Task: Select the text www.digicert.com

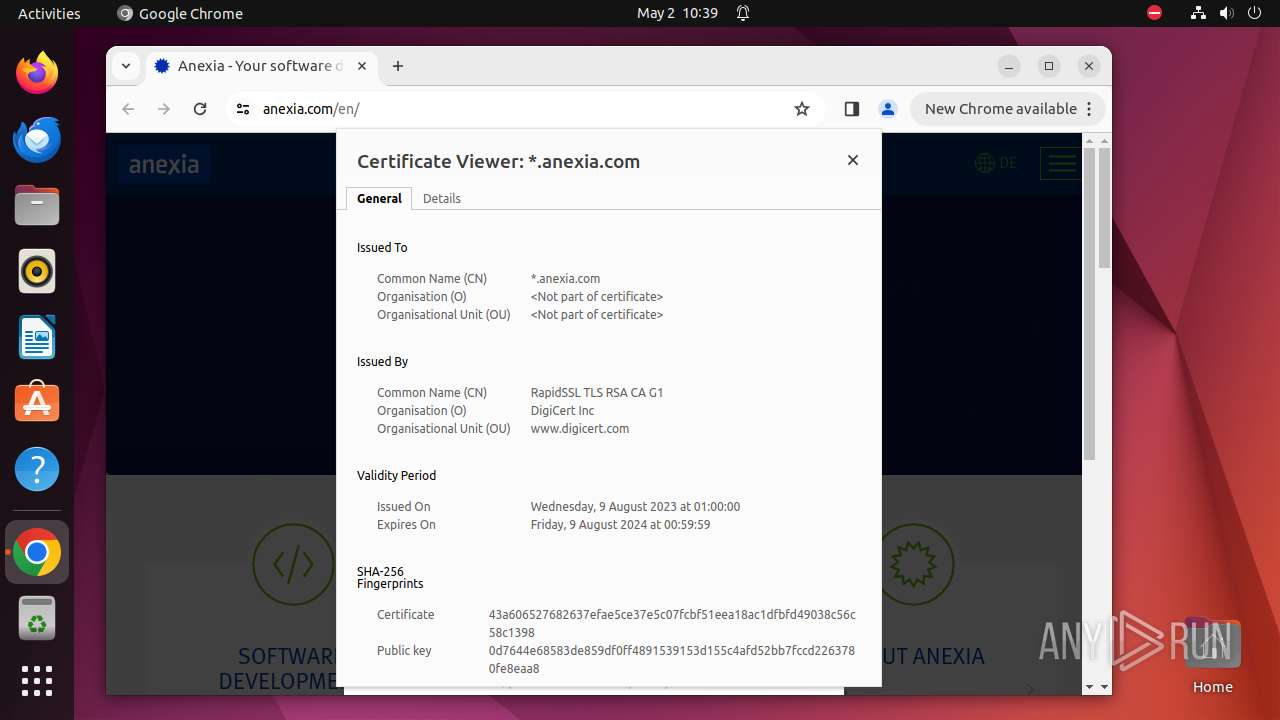Action: 580,429
